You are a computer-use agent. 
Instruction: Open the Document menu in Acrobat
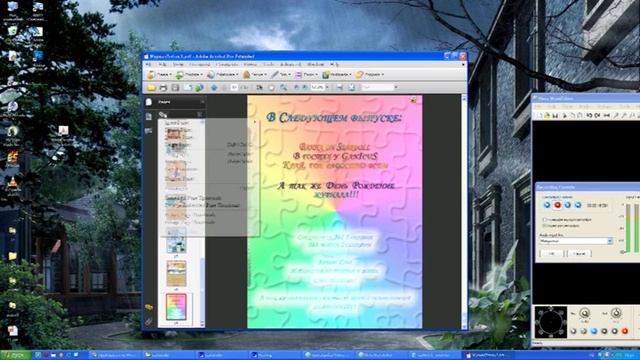click(200, 64)
